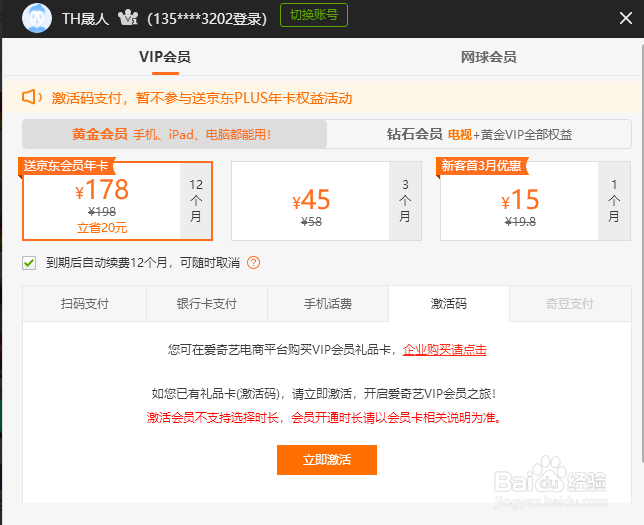Click the 激活码支付 notice banner text
This screenshot has height=525, width=644.
pyautogui.click(x=202, y=98)
